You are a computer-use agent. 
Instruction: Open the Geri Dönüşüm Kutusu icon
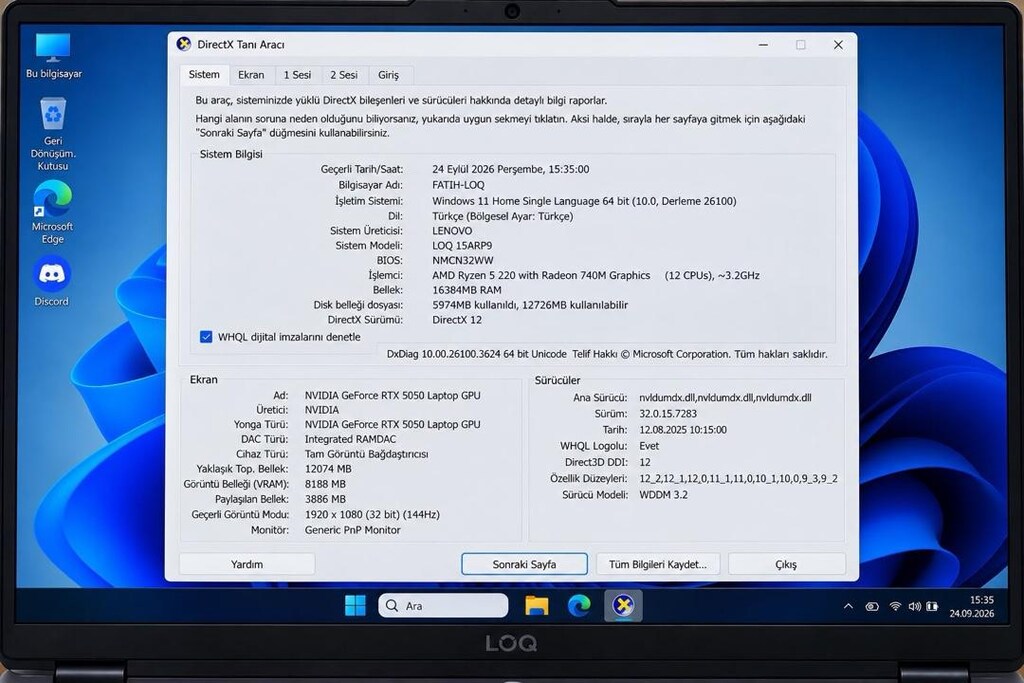[53, 135]
